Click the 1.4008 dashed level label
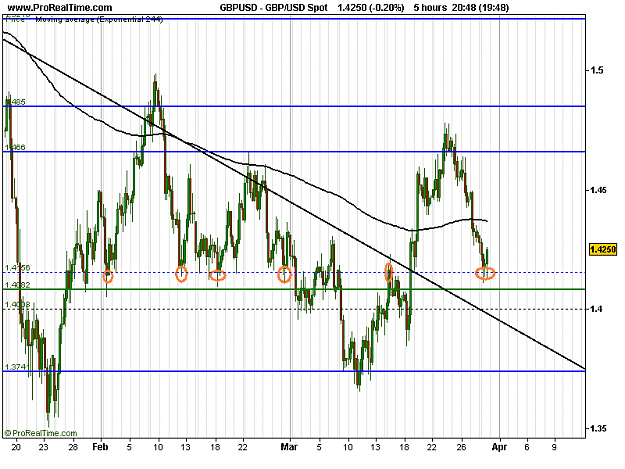Image resolution: width=625 pixels, height=469 pixels. 18,304
